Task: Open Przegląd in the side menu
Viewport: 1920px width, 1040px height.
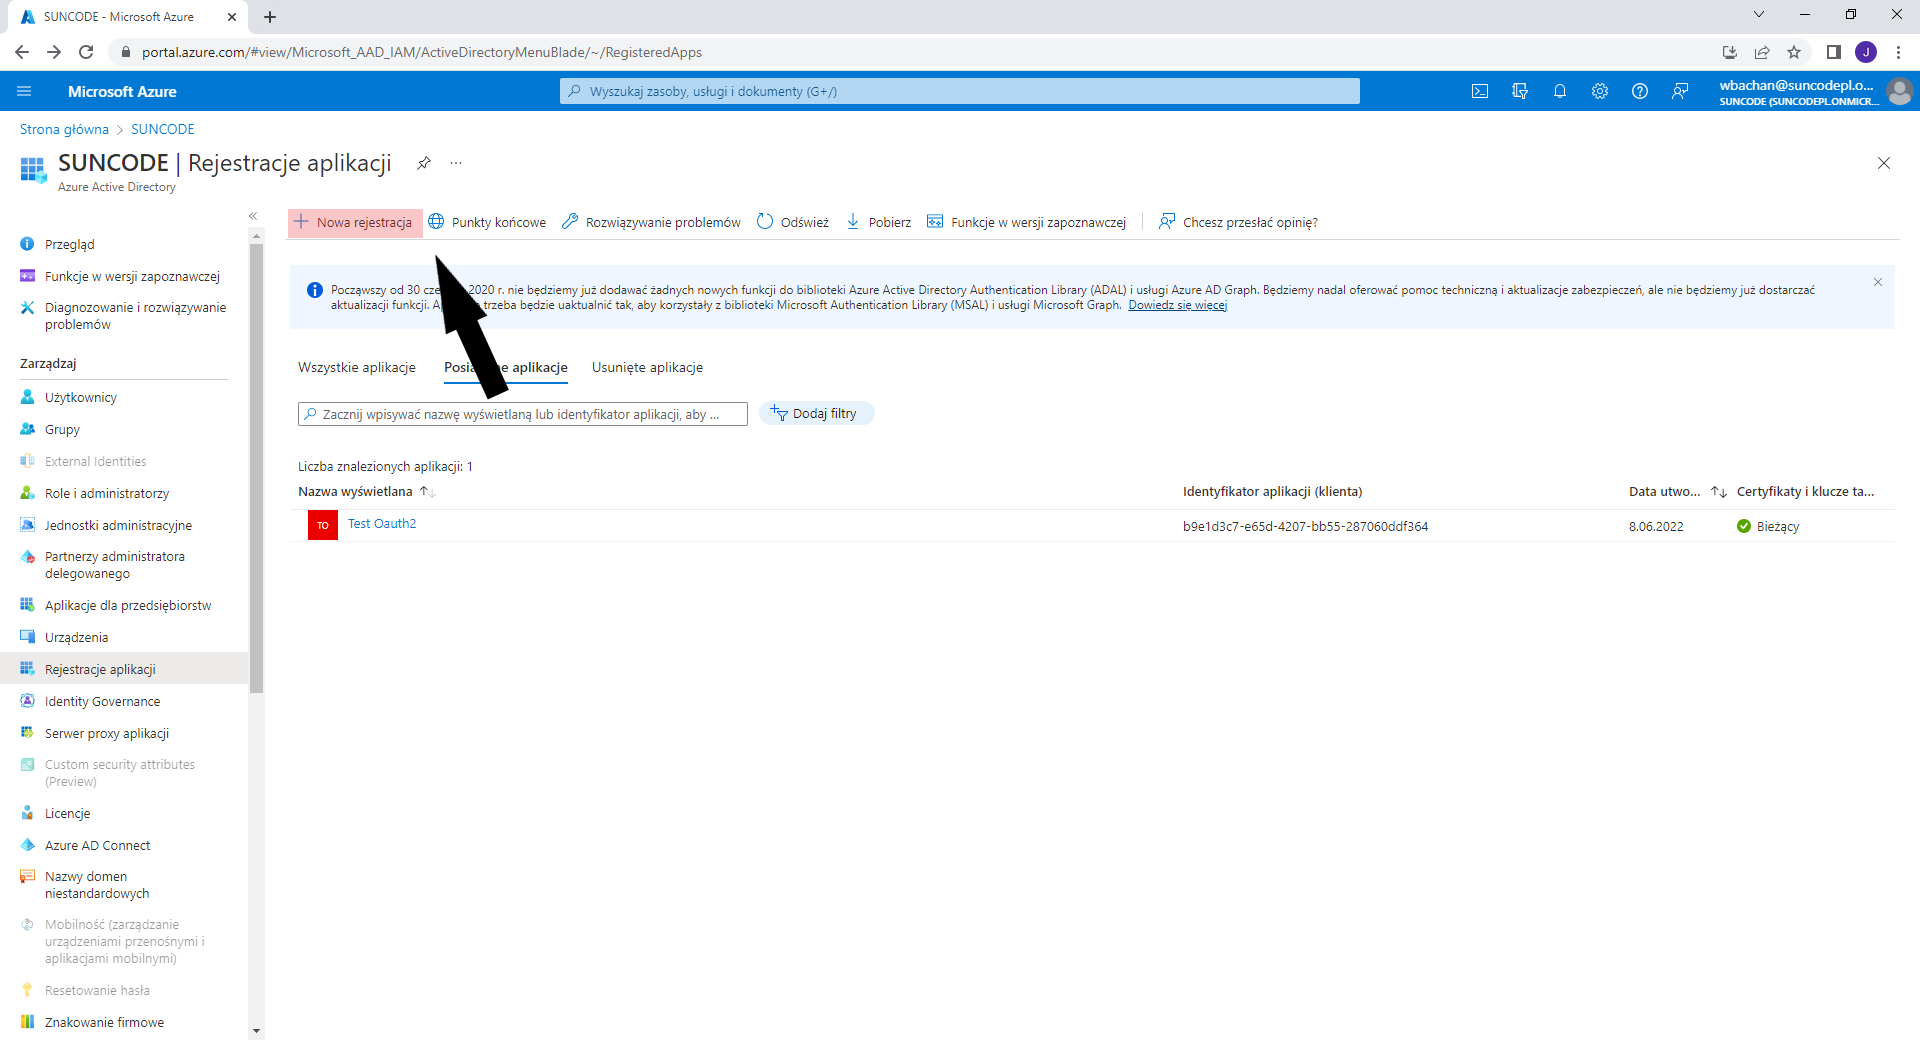Action: (x=70, y=244)
